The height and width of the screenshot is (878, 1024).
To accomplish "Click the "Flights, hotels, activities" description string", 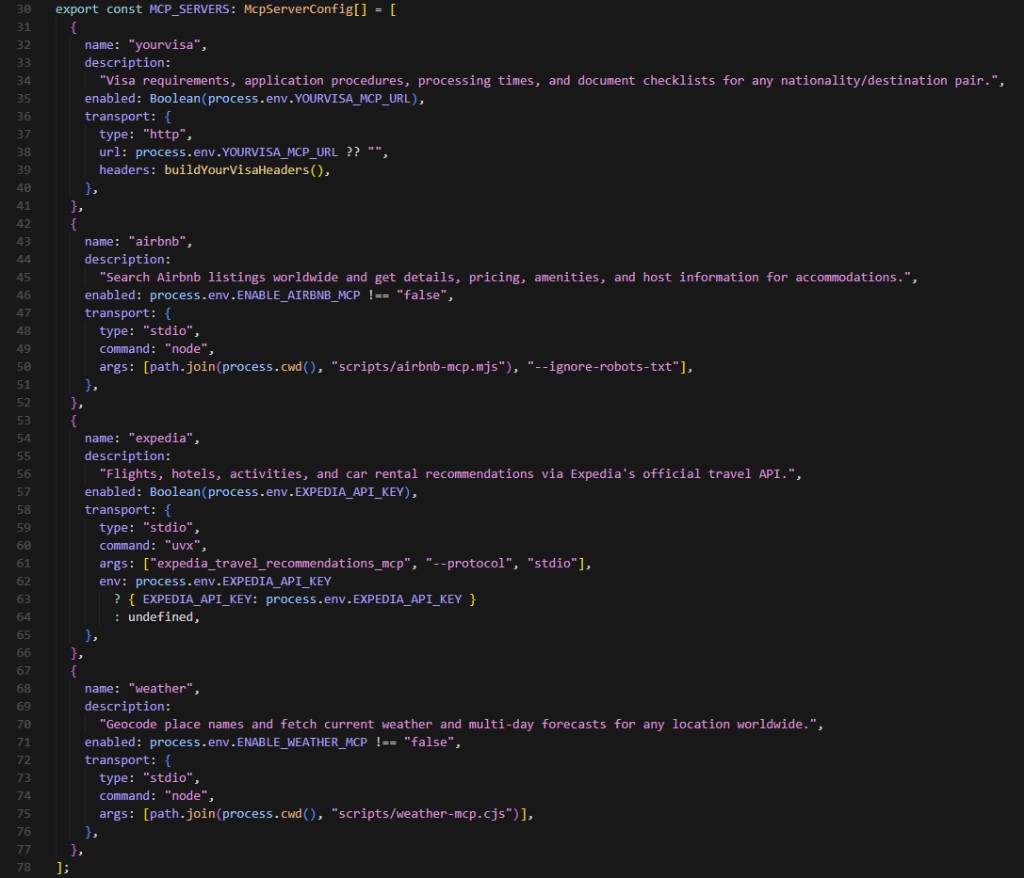I will click(447, 474).
